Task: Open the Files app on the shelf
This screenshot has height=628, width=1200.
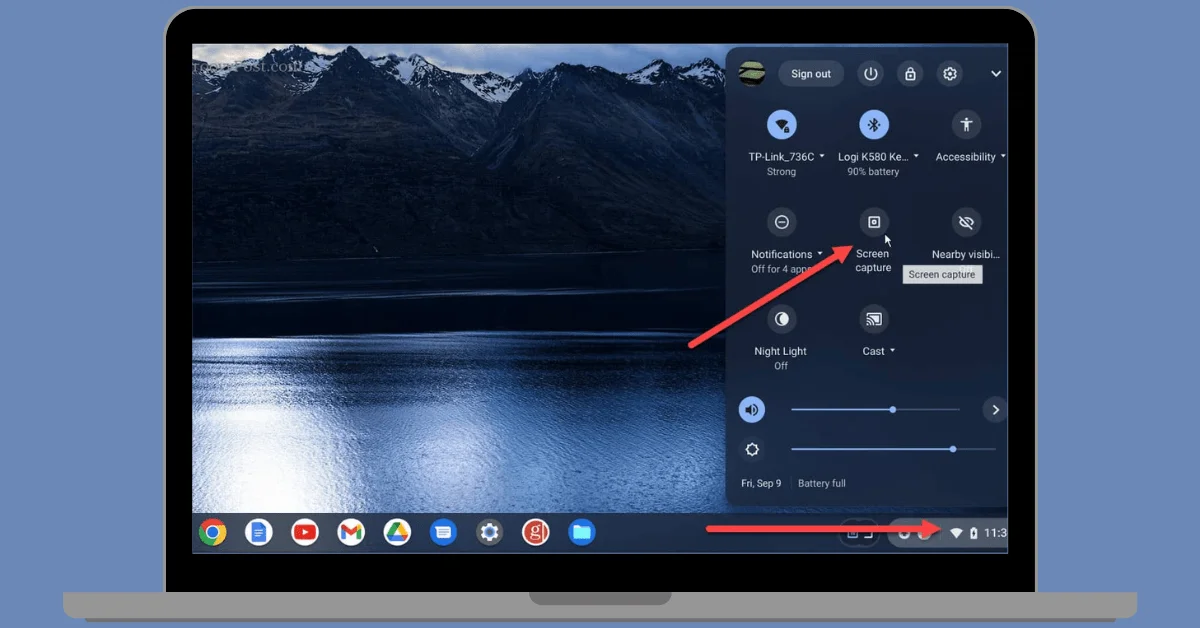Action: tap(581, 533)
